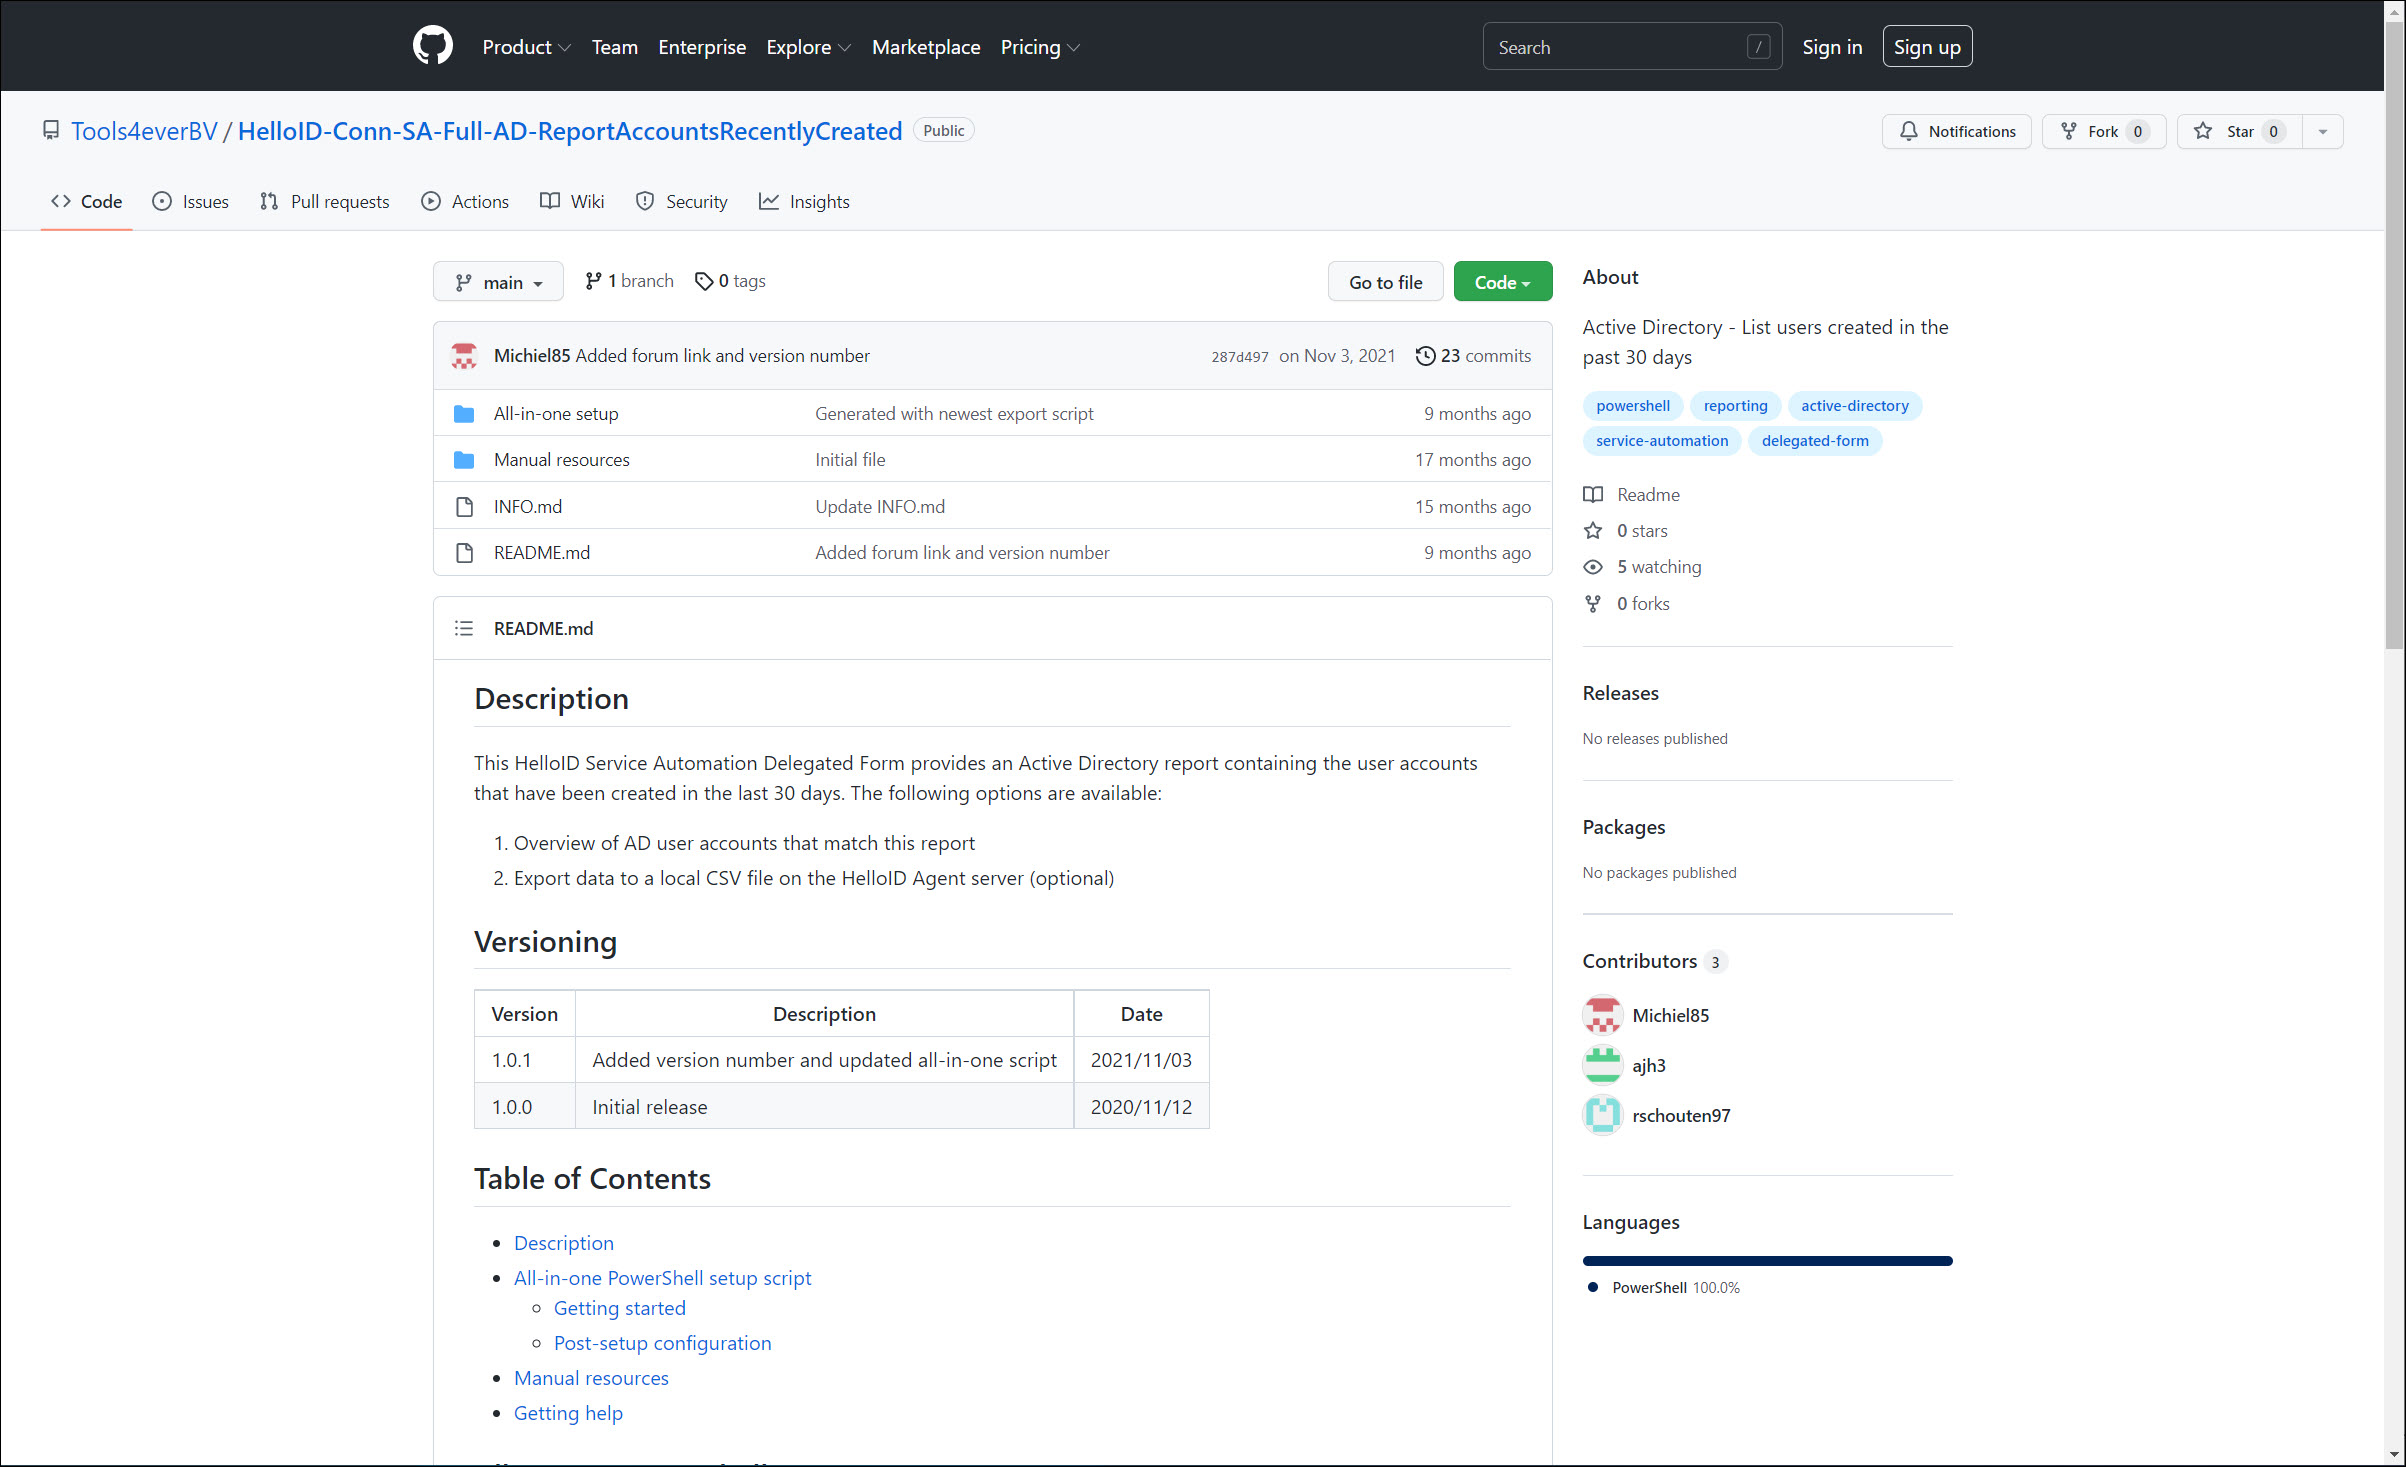2406x1467 pixels.
Task: Jump to Readme from About
Action: tap(1631, 494)
